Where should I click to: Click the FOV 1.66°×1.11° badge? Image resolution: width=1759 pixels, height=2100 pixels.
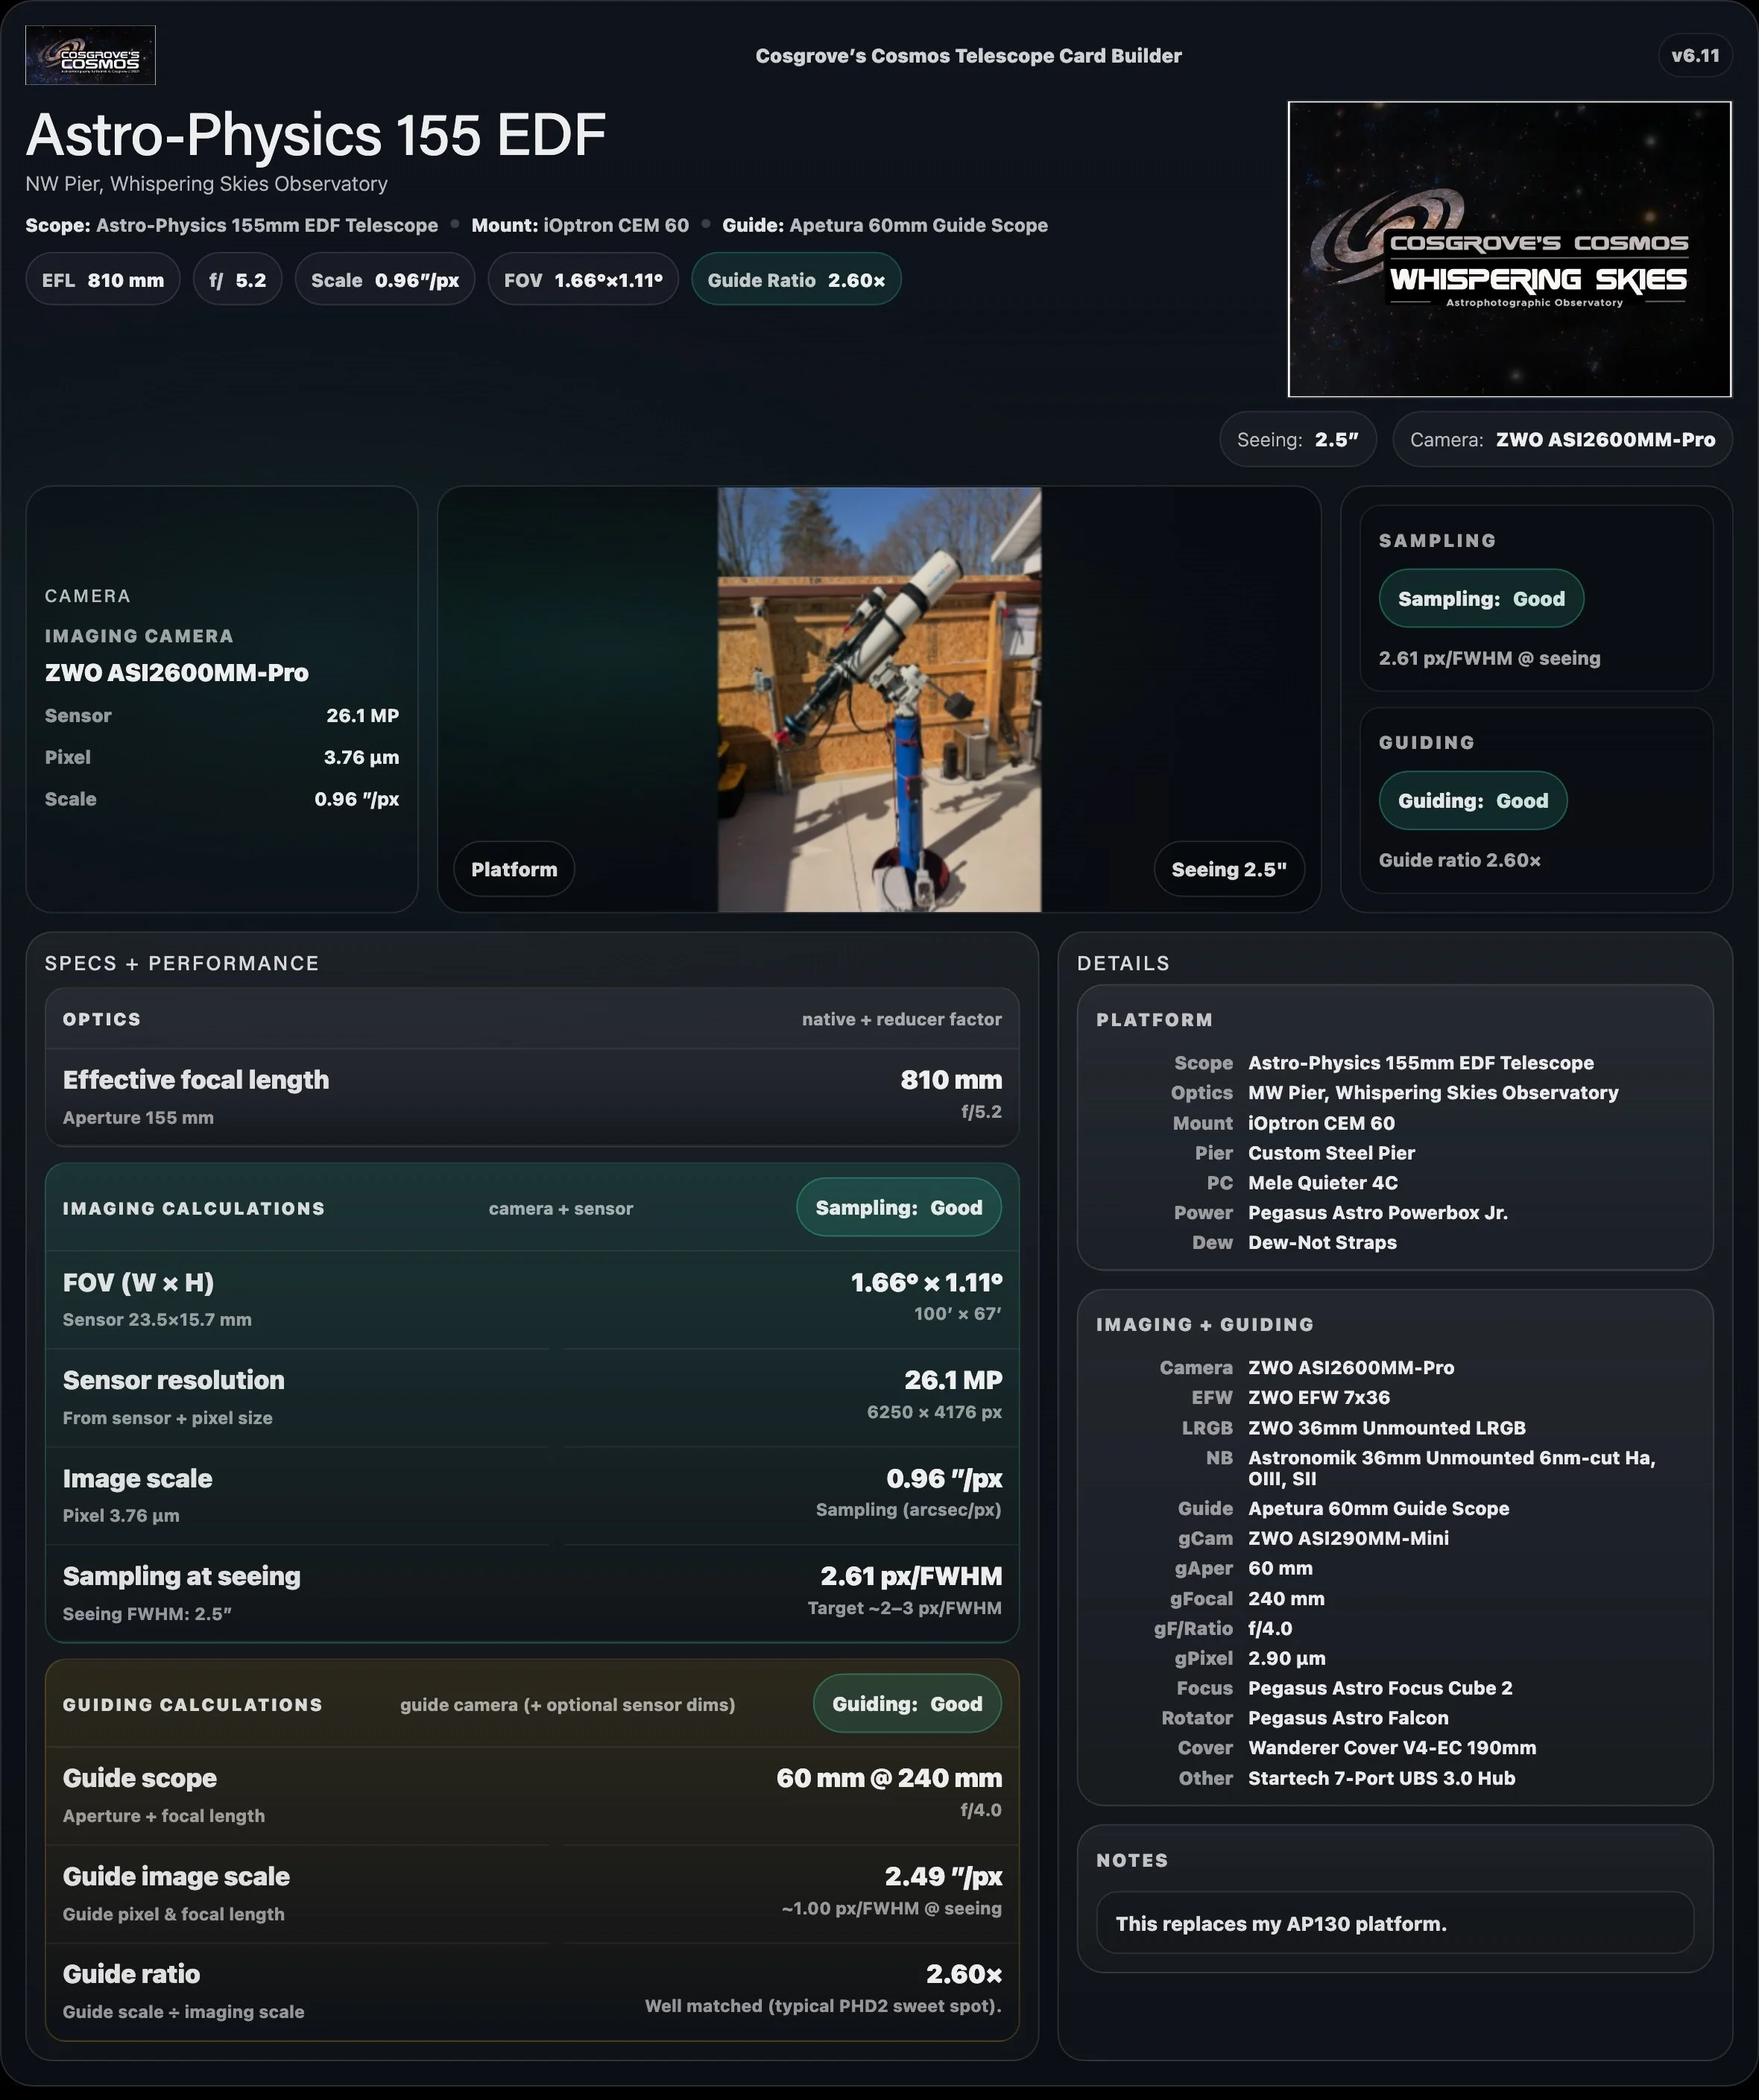point(582,279)
